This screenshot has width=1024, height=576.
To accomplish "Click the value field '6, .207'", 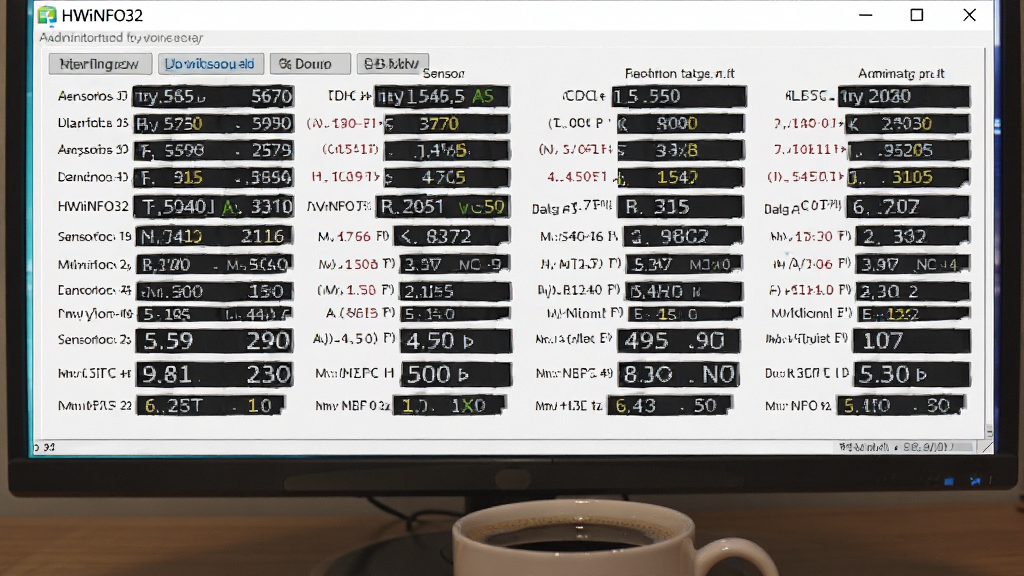I will tap(908, 207).
